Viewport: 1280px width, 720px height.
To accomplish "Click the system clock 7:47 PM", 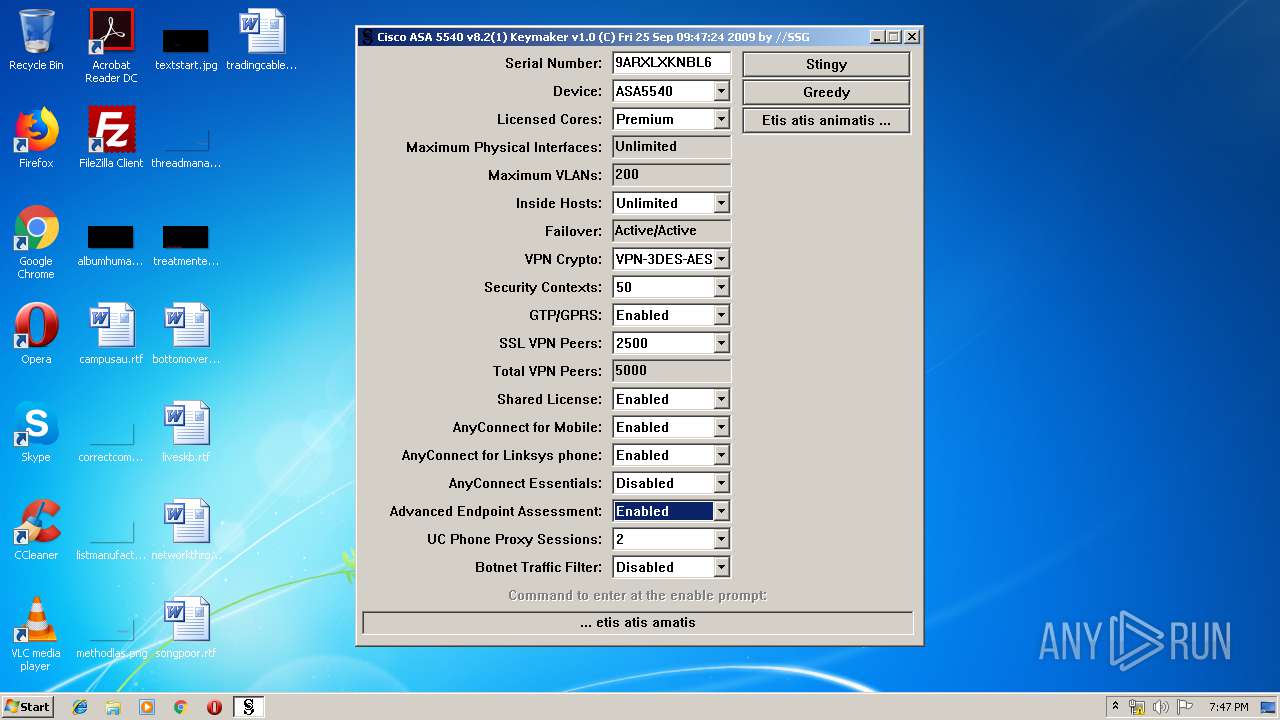I will [x=1228, y=707].
